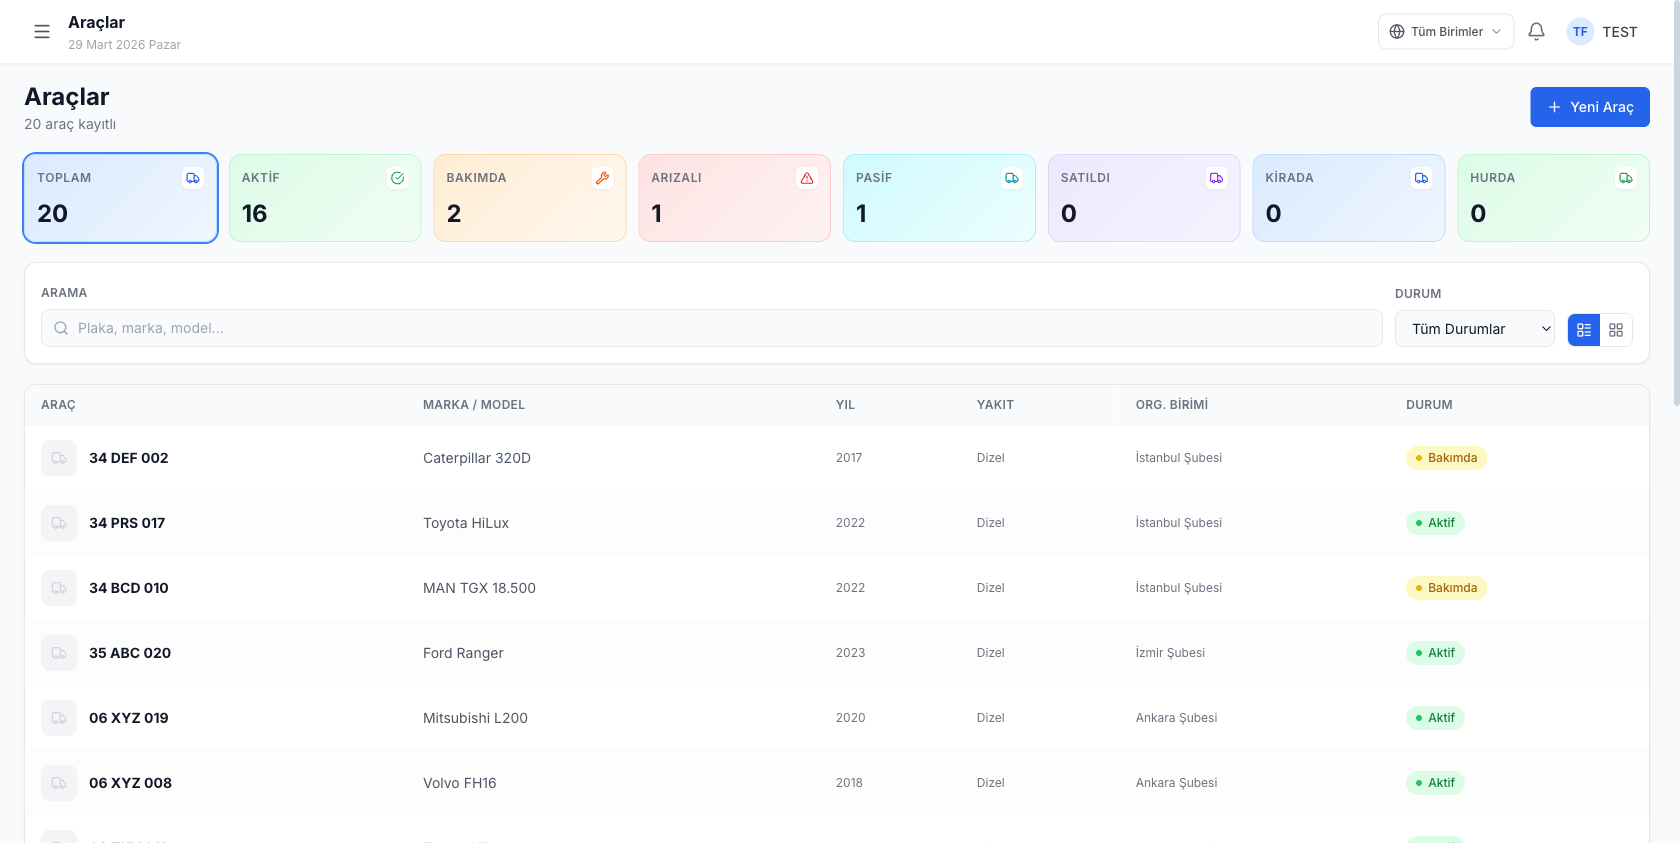Click the Bakımda badge for MAN TGX 18.500
Screen dimensions: 1680x843
[x=1446, y=588]
